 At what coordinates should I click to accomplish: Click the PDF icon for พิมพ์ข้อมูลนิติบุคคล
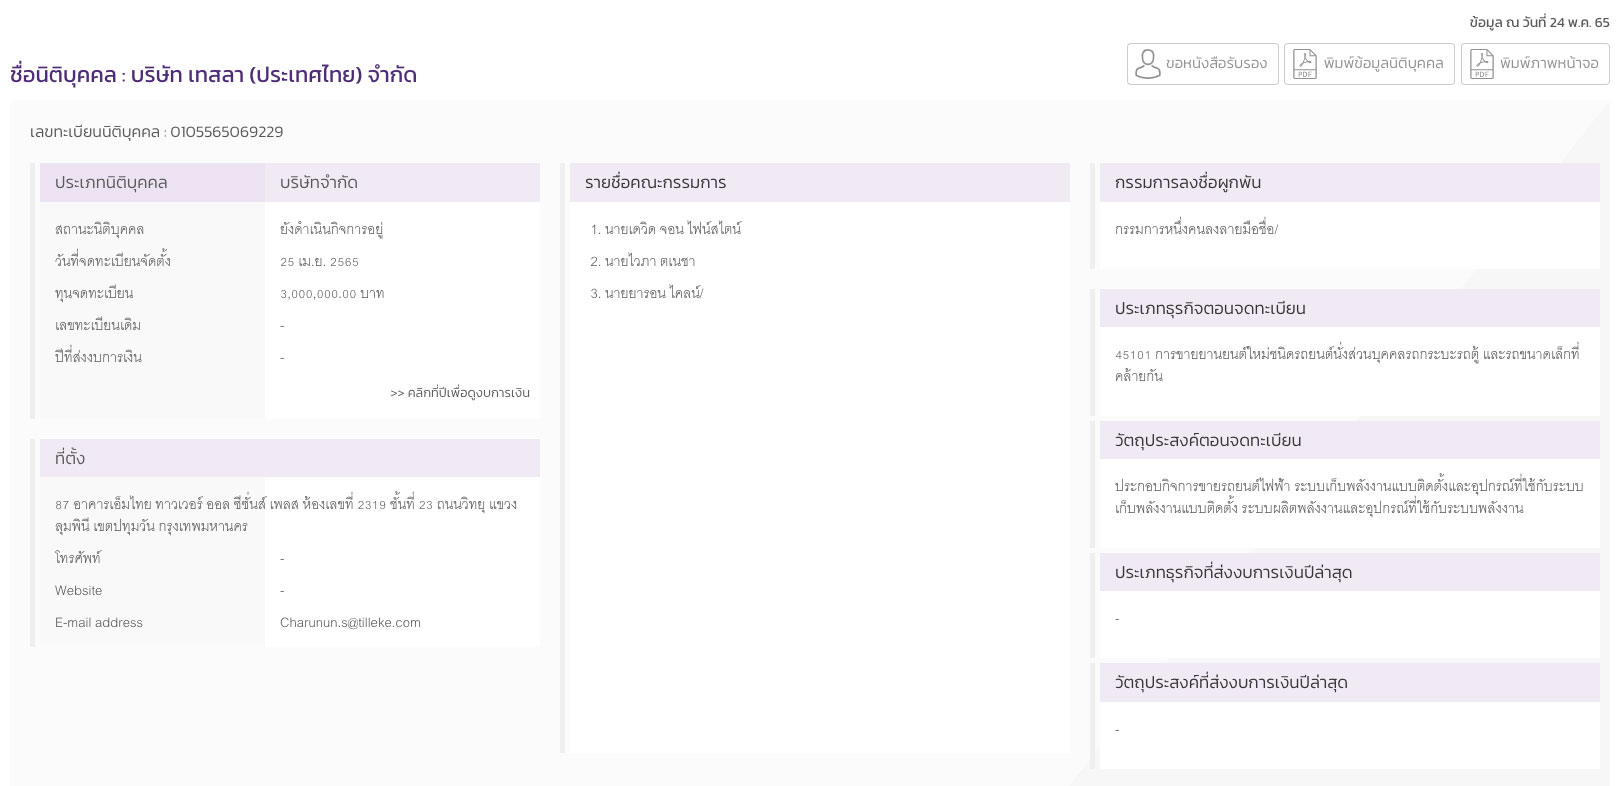tap(1305, 64)
